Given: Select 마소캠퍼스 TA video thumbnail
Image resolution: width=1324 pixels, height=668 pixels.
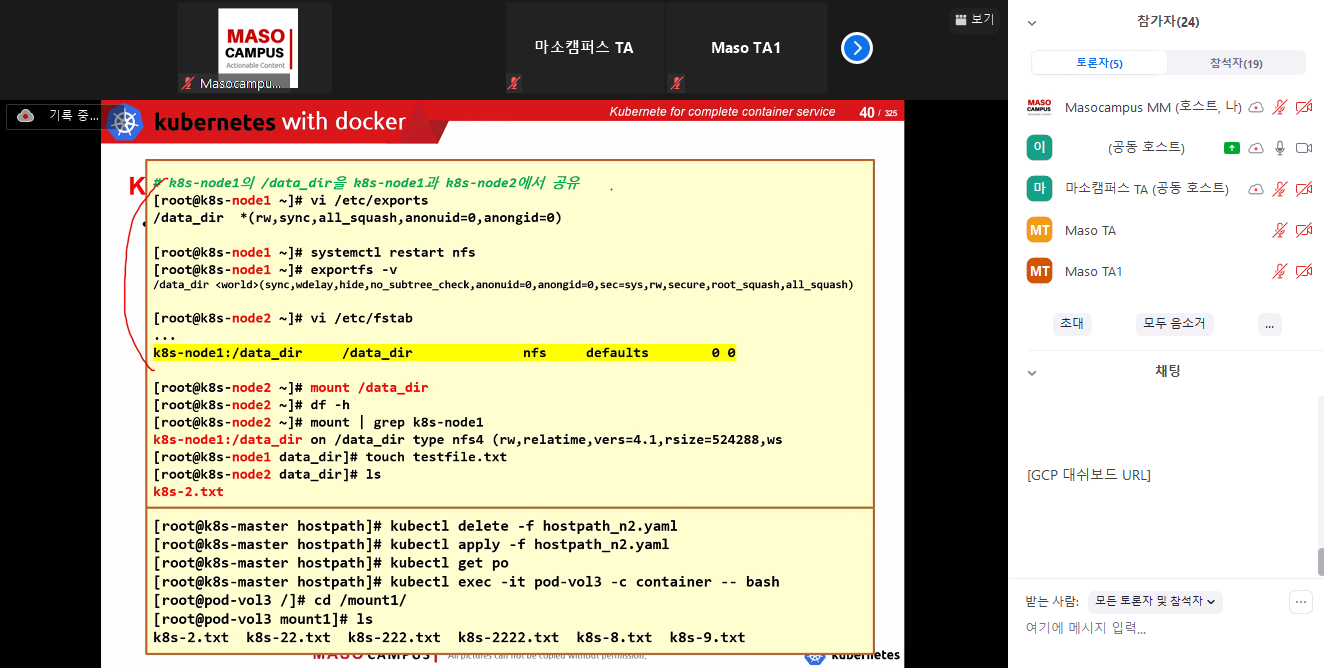Looking at the screenshot, I should (x=584, y=48).
